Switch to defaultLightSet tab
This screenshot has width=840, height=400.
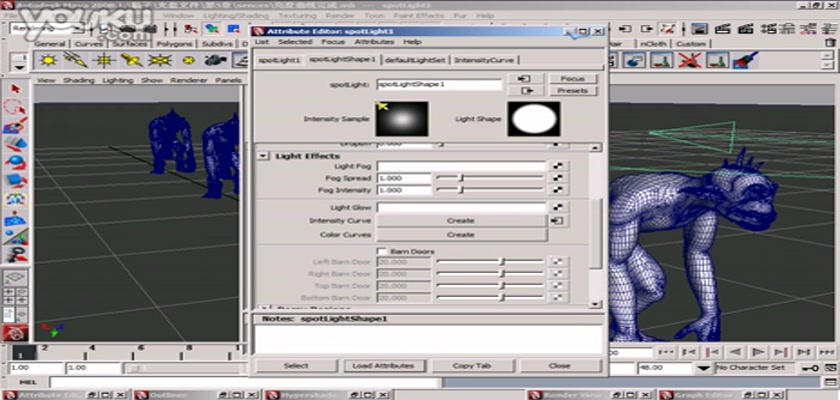(x=415, y=60)
